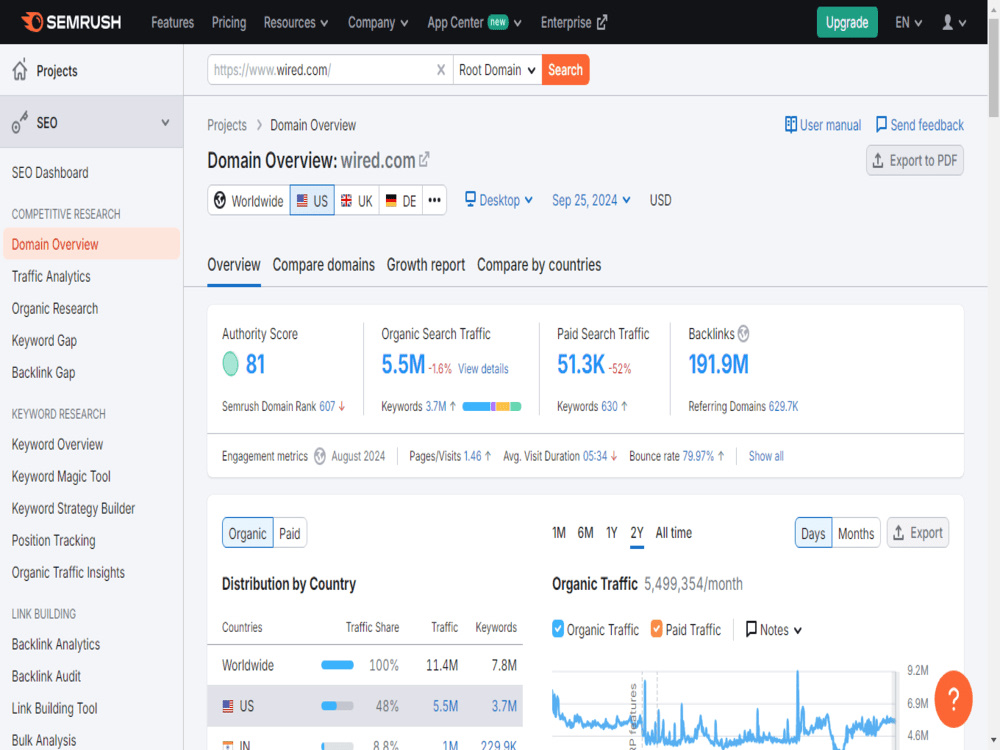1000x750 pixels.
Task: Open Growth report tab
Action: (x=425, y=265)
